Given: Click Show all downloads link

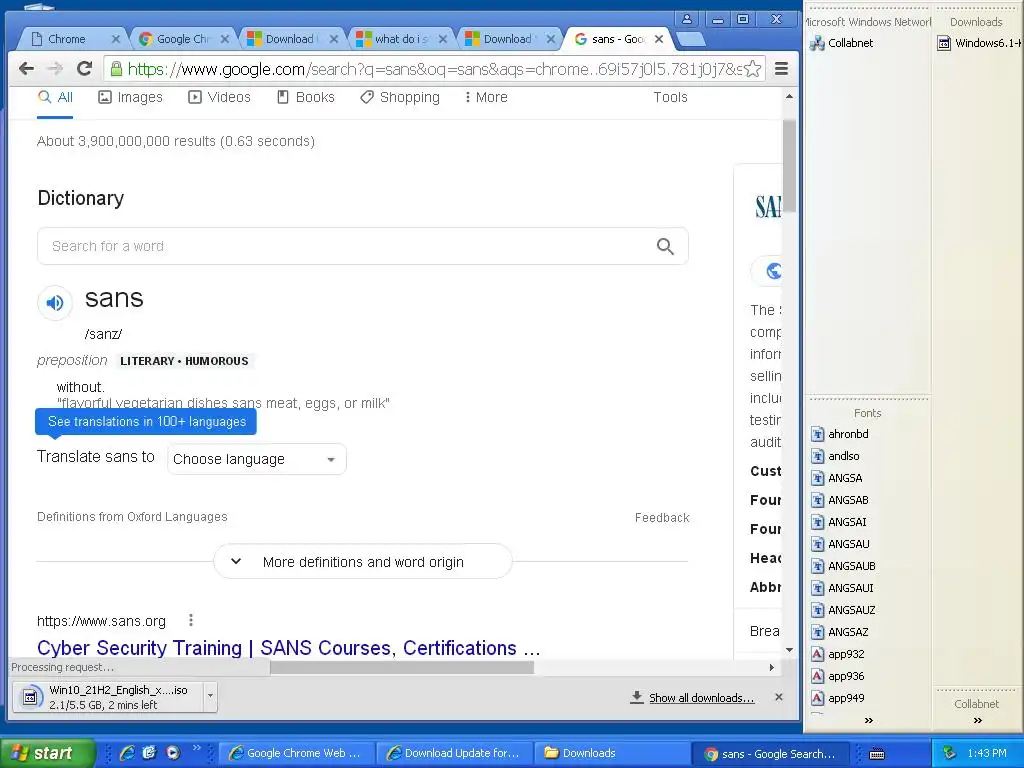Looking at the screenshot, I should (701, 697).
